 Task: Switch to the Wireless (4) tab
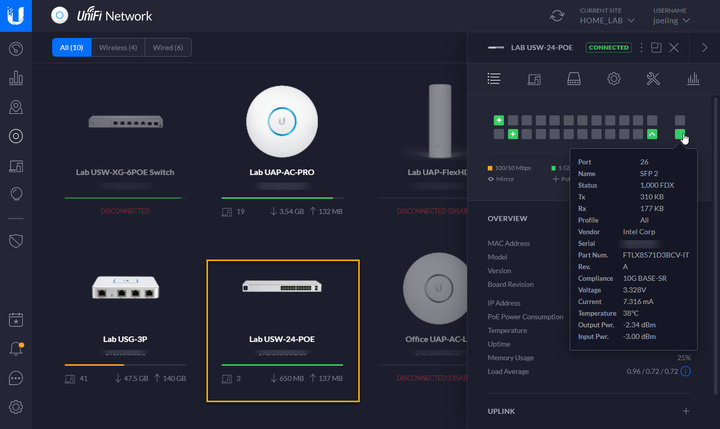pos(118,47)
